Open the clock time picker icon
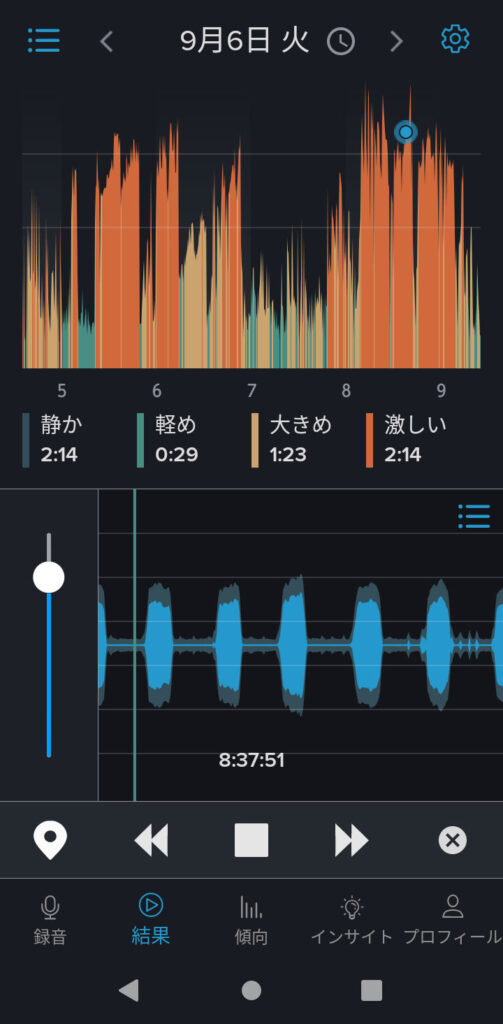 tap(341, 42)
